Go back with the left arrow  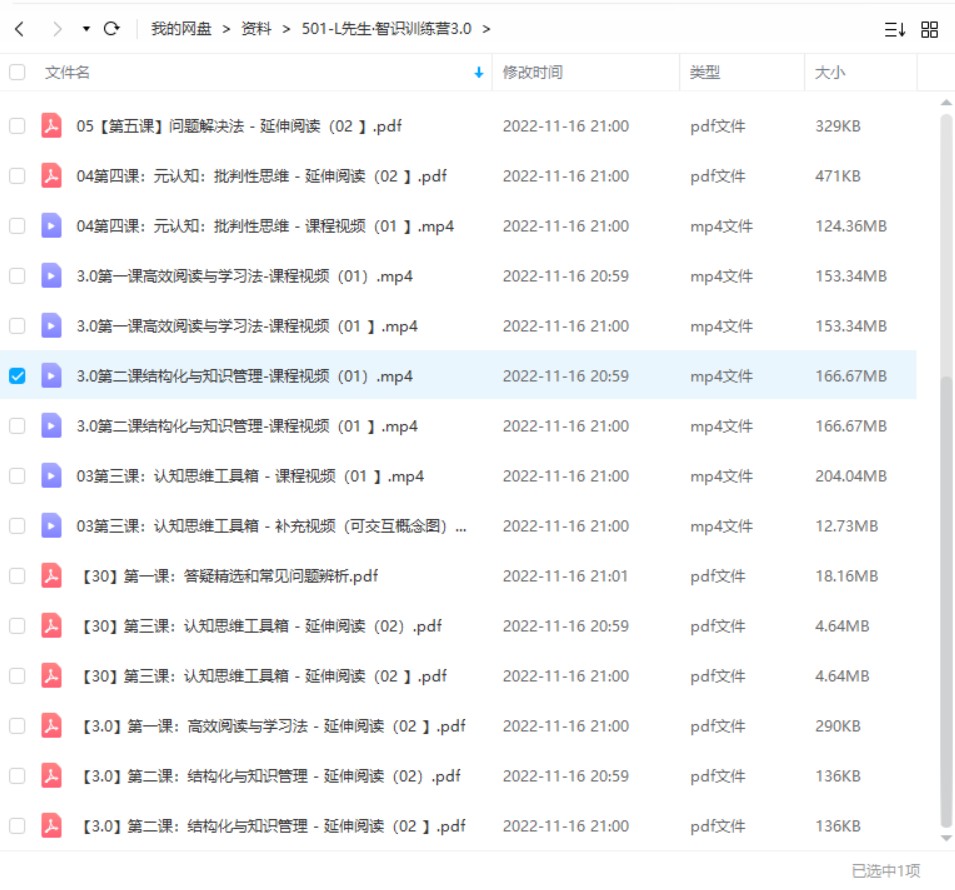point(19,29)
